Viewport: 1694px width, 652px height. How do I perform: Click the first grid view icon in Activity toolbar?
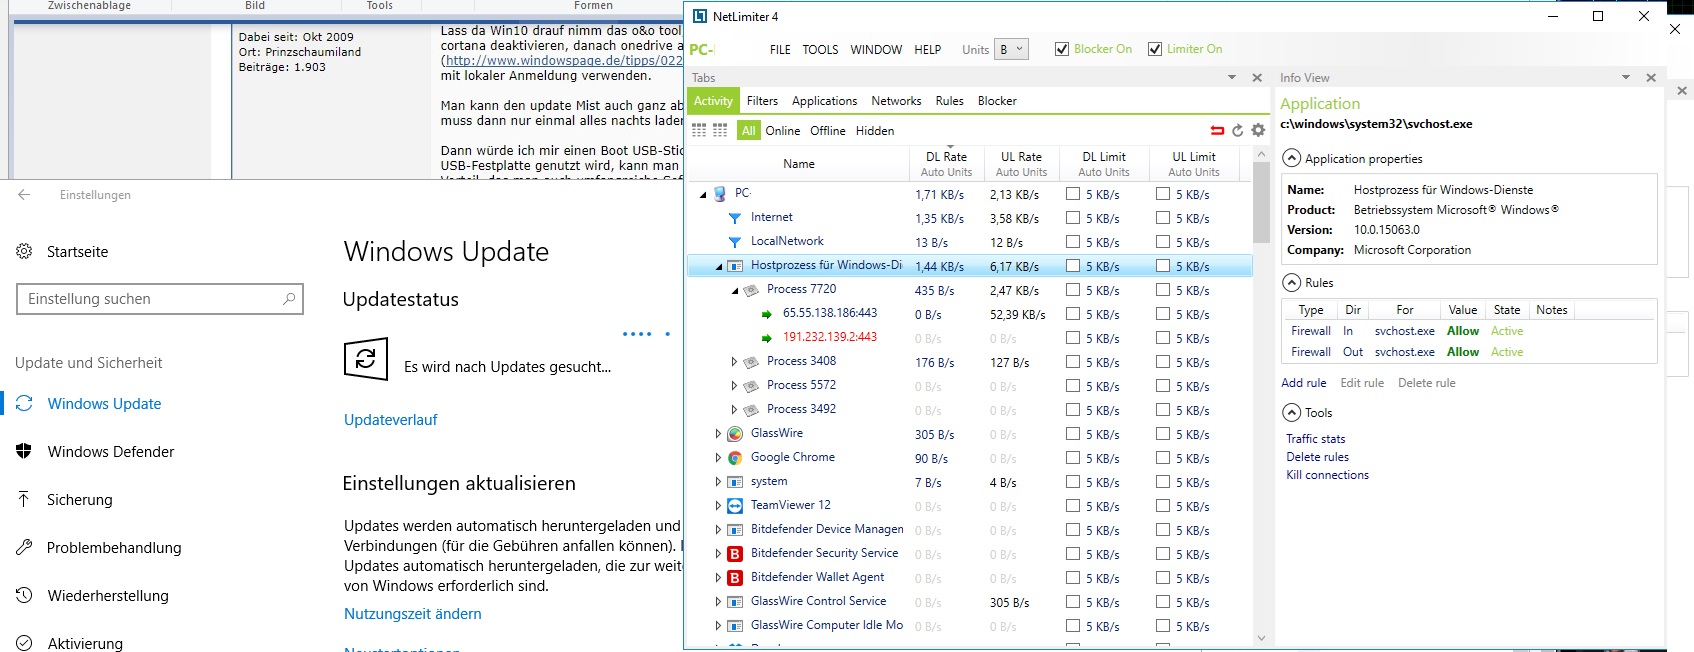click(699, 131)
